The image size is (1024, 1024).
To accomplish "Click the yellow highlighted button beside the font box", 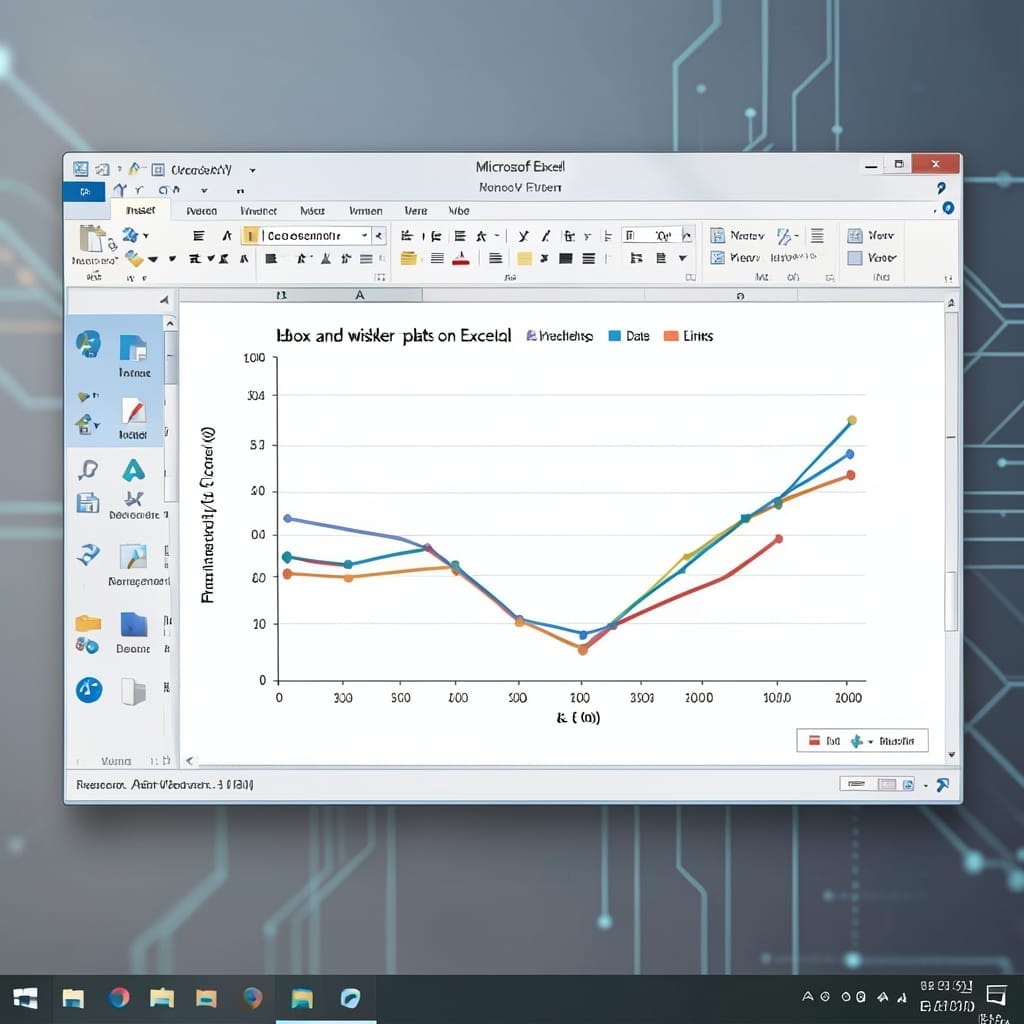I will [250, 235].
